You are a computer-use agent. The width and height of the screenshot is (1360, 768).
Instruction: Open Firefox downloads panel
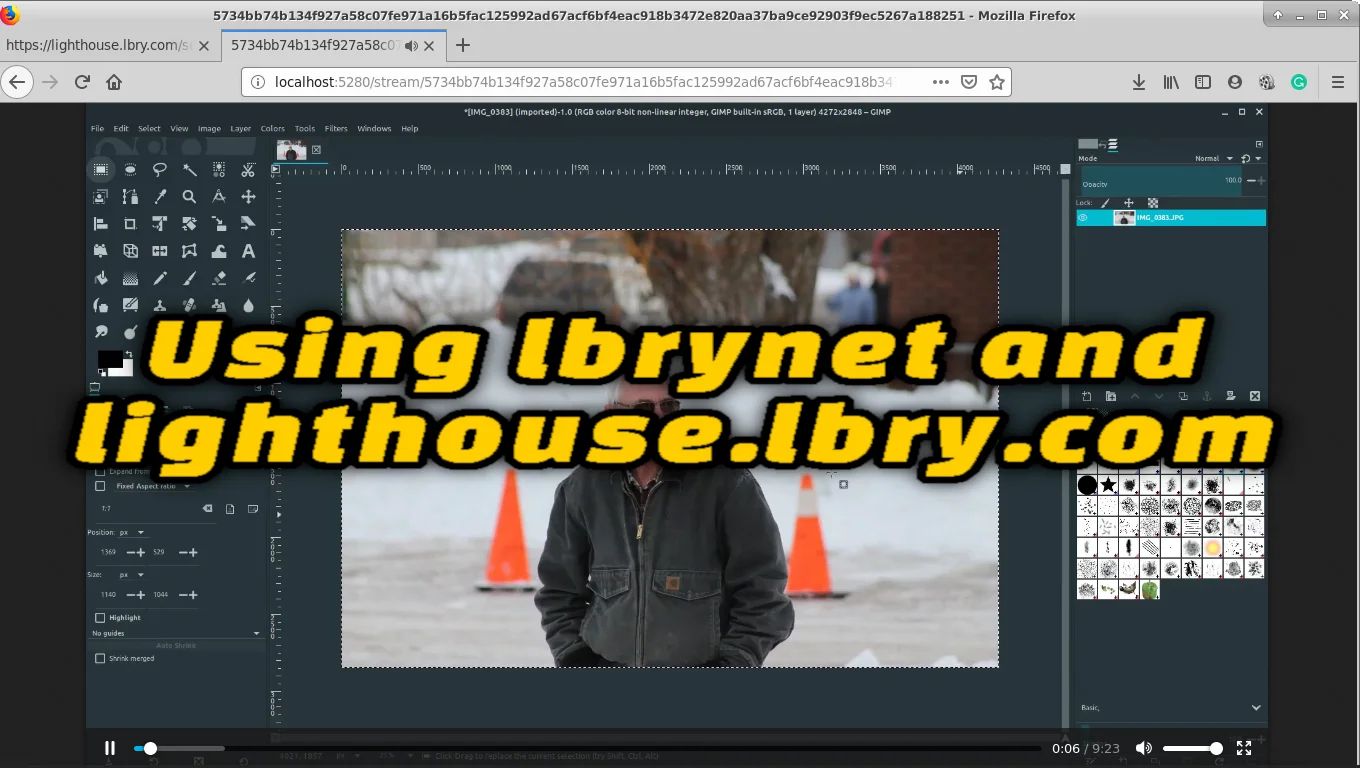pyautogui.click(x=1138, y=82)
